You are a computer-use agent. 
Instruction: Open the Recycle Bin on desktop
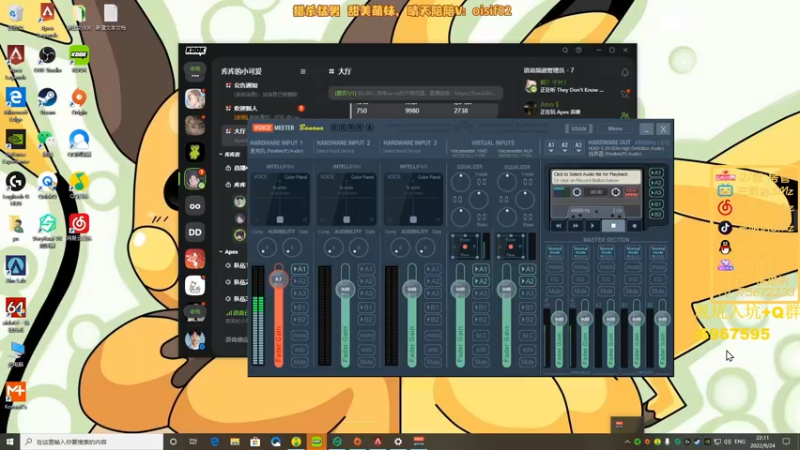(15, 17)
